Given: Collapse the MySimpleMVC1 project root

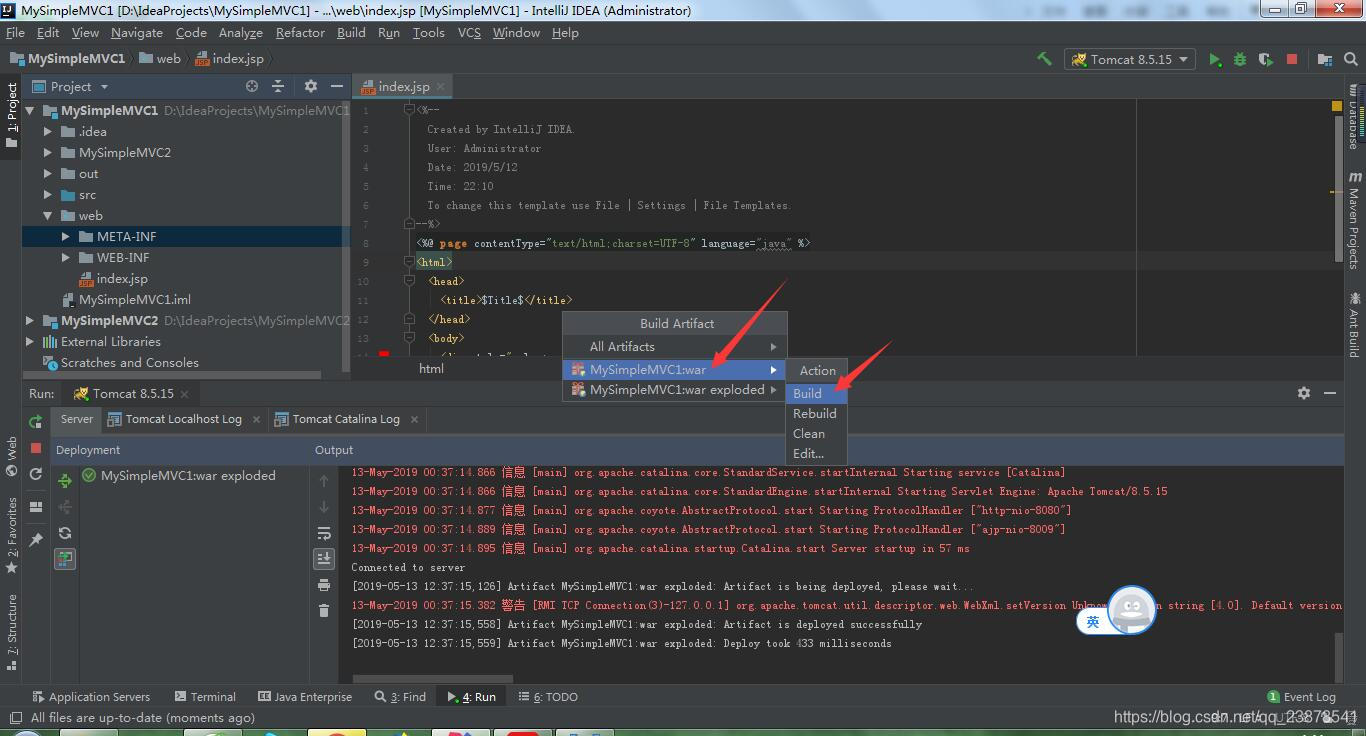Looking at the screenshot, I should tap(29, 111).
